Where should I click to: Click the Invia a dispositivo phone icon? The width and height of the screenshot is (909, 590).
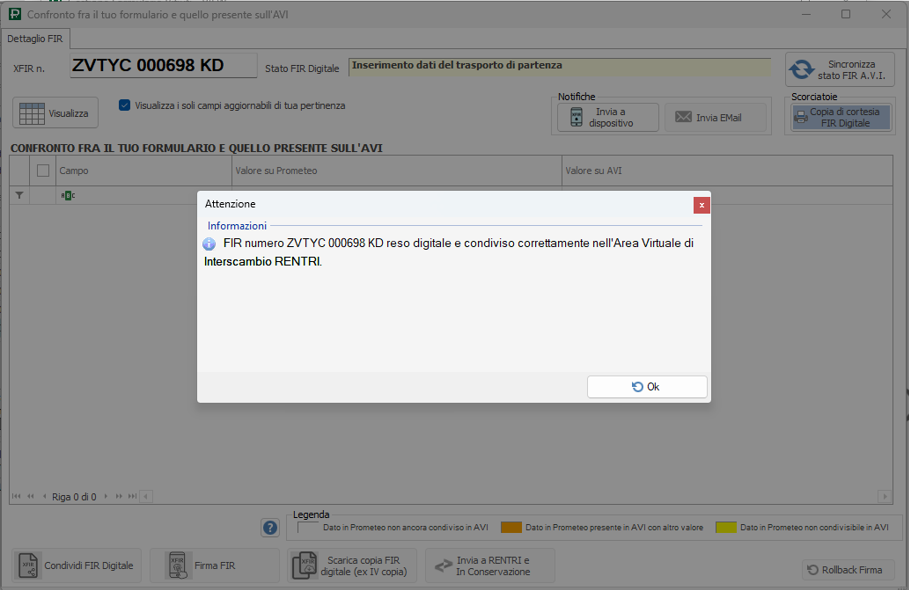point(576,118)
